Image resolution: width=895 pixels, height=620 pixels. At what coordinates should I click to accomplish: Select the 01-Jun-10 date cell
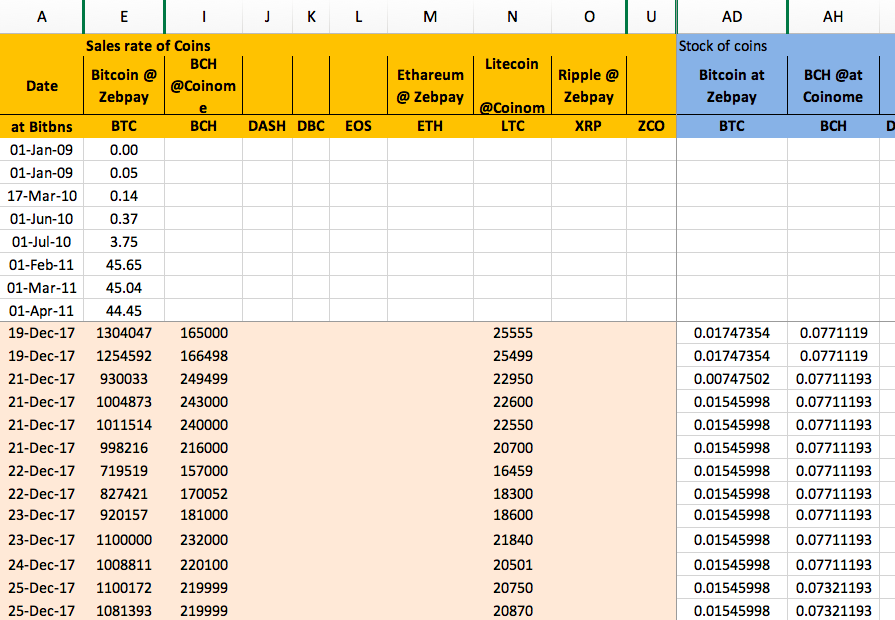pyautogui.click(x=42, y=219)
